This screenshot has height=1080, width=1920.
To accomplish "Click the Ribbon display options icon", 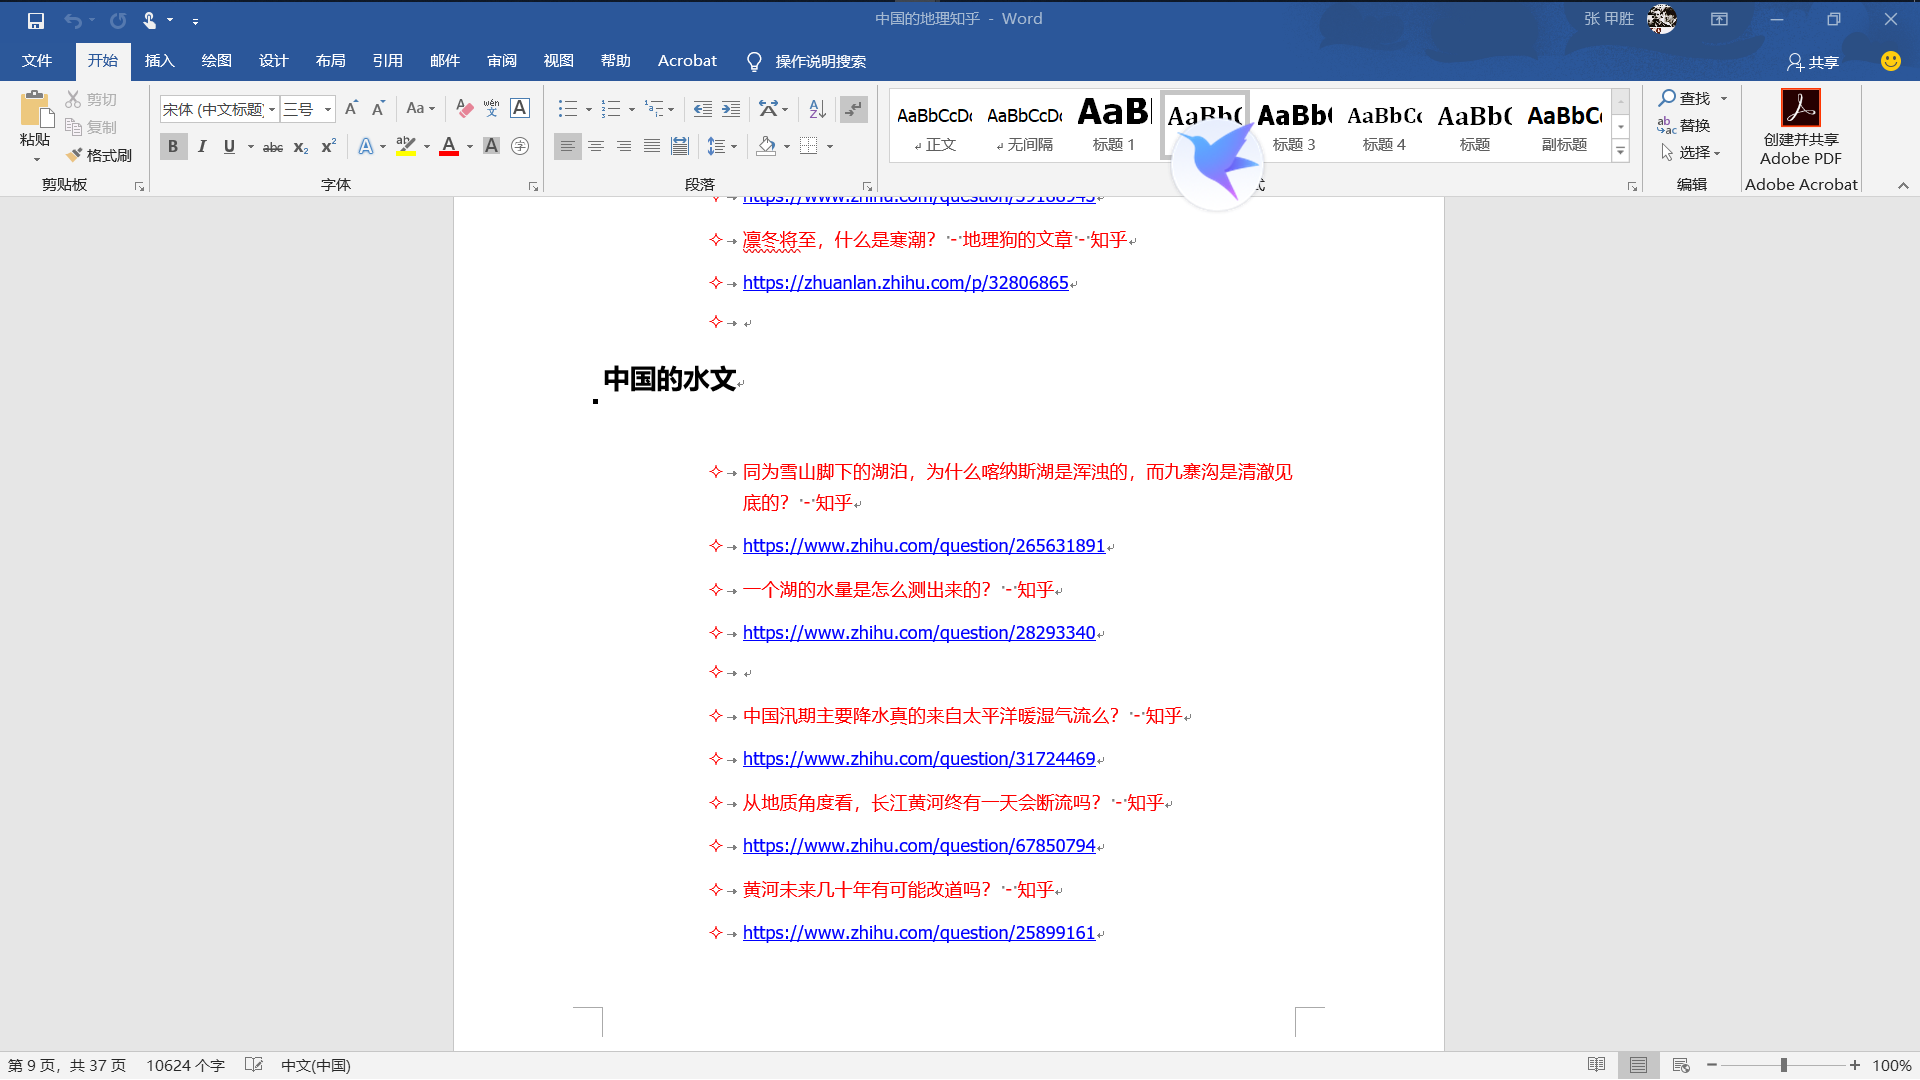I will pyautogui.click(x=1719, y=19).
